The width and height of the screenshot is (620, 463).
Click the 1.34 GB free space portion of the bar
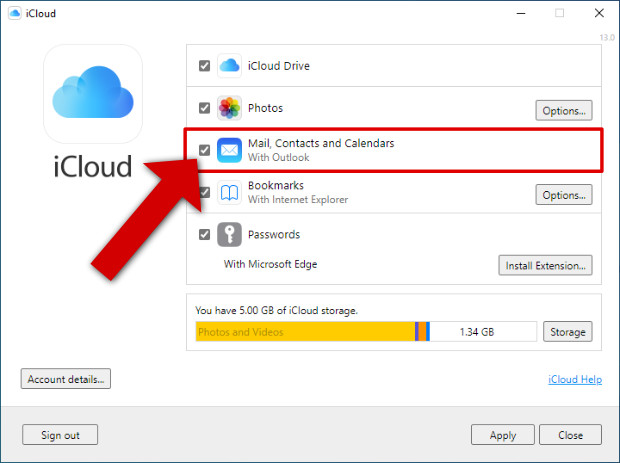[483, 332]
